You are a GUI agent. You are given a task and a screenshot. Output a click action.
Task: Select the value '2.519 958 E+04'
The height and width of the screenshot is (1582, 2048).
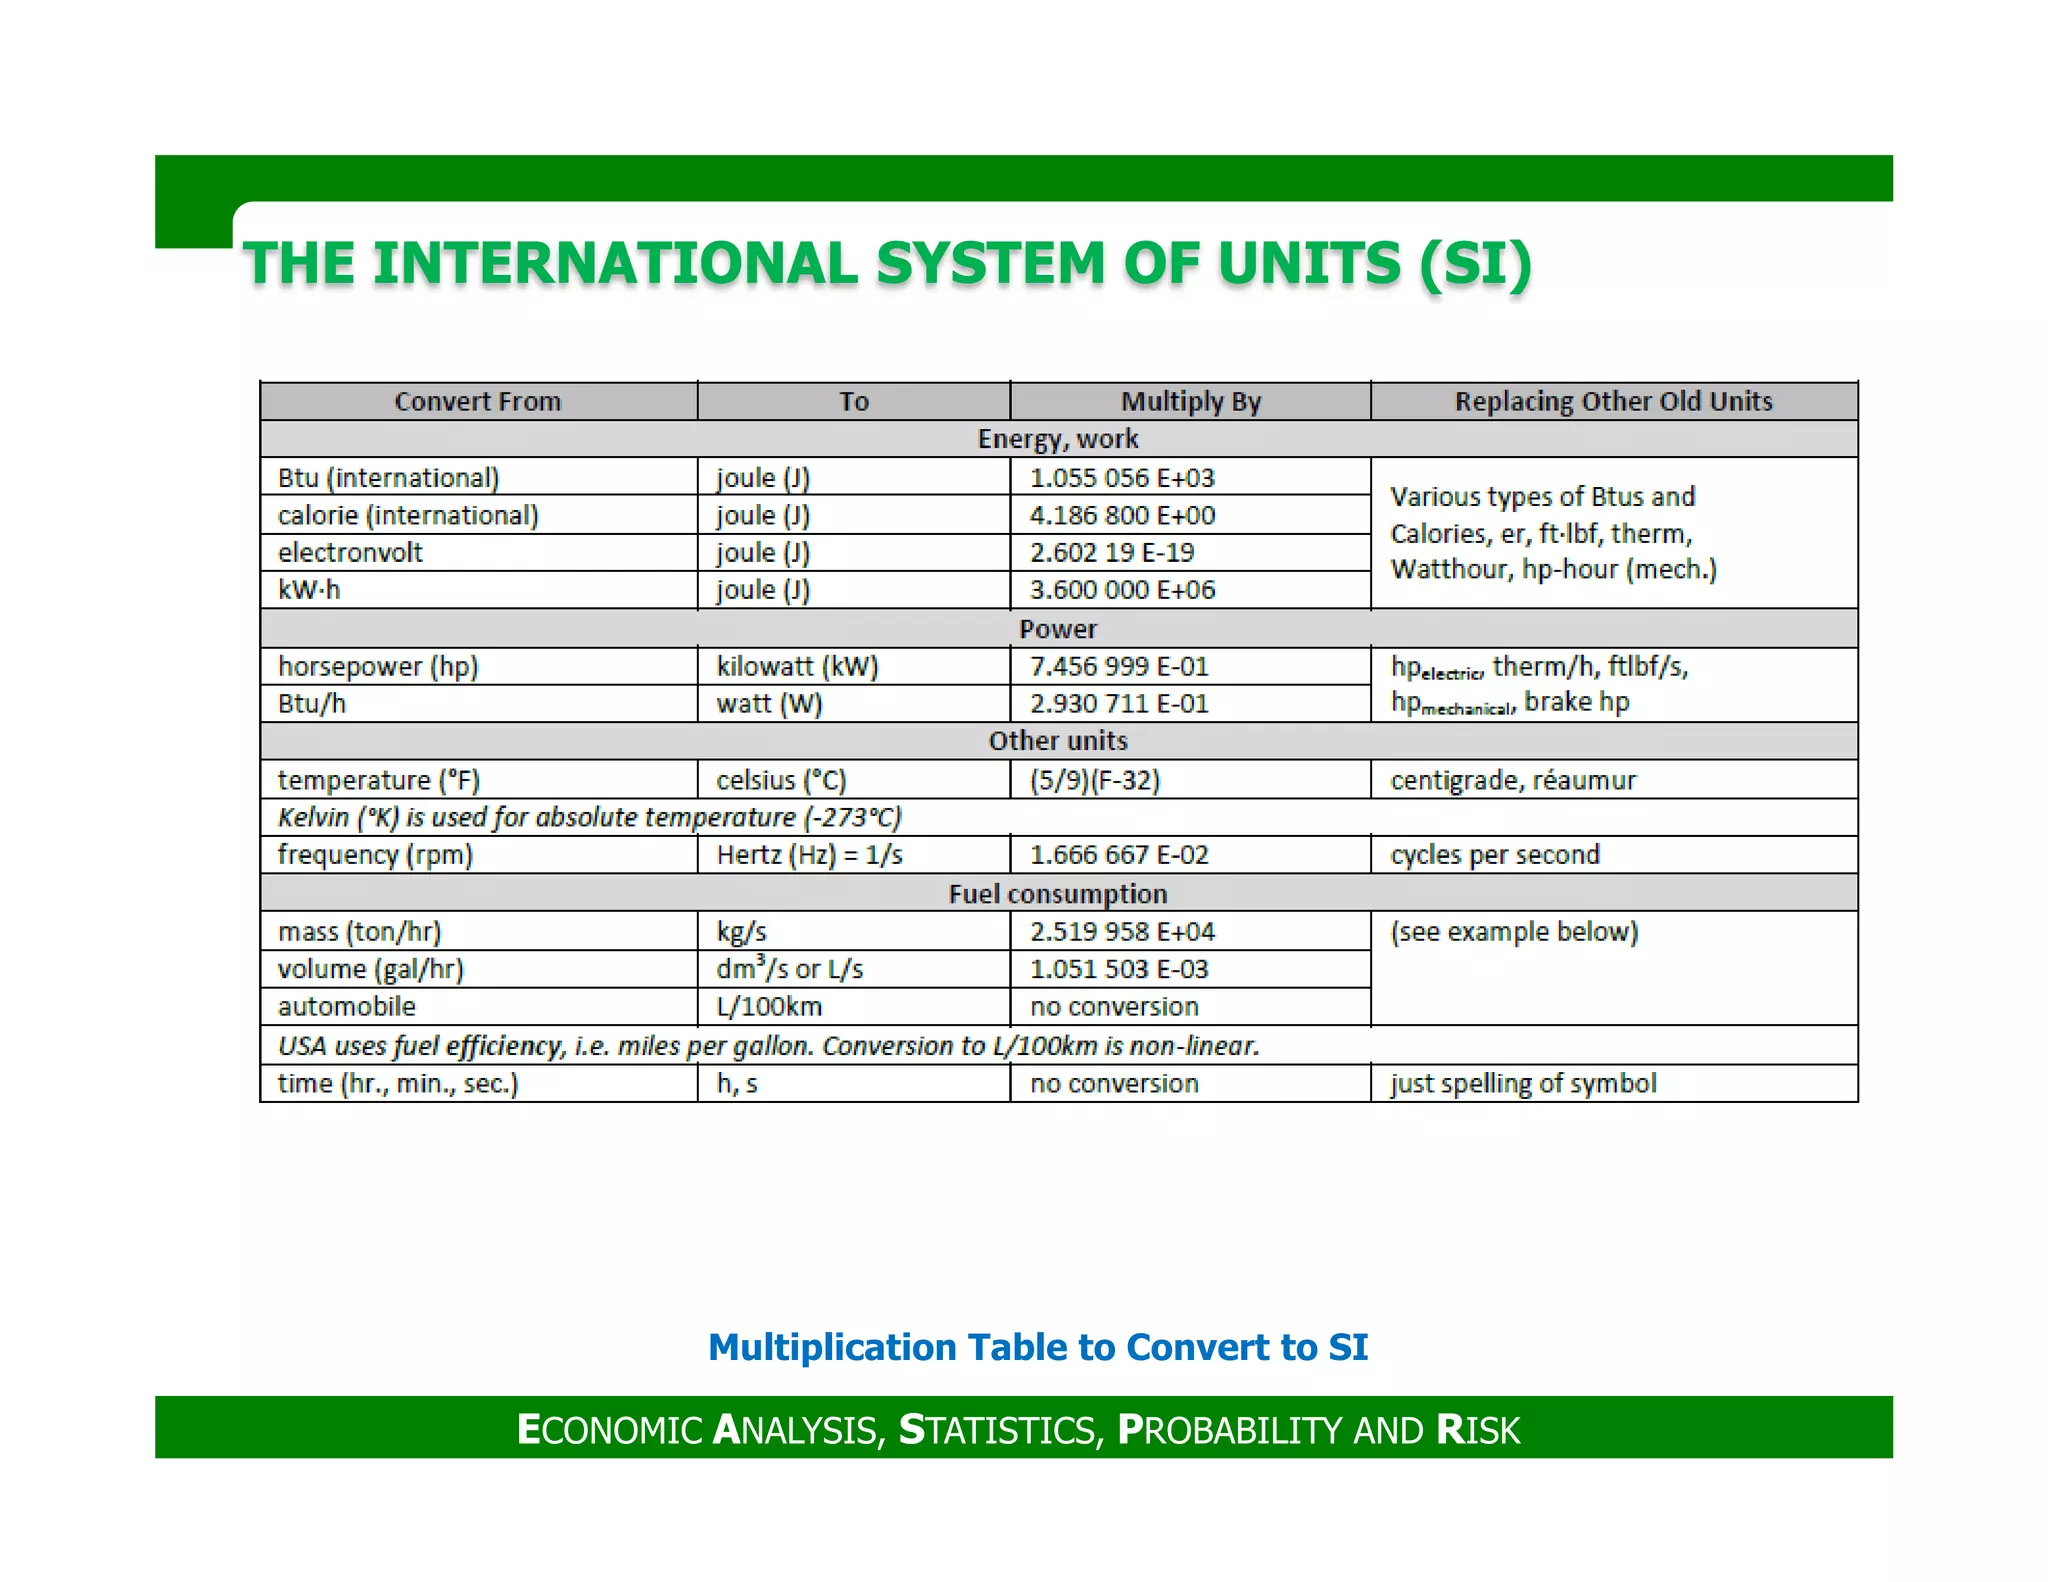(1122, 932)
